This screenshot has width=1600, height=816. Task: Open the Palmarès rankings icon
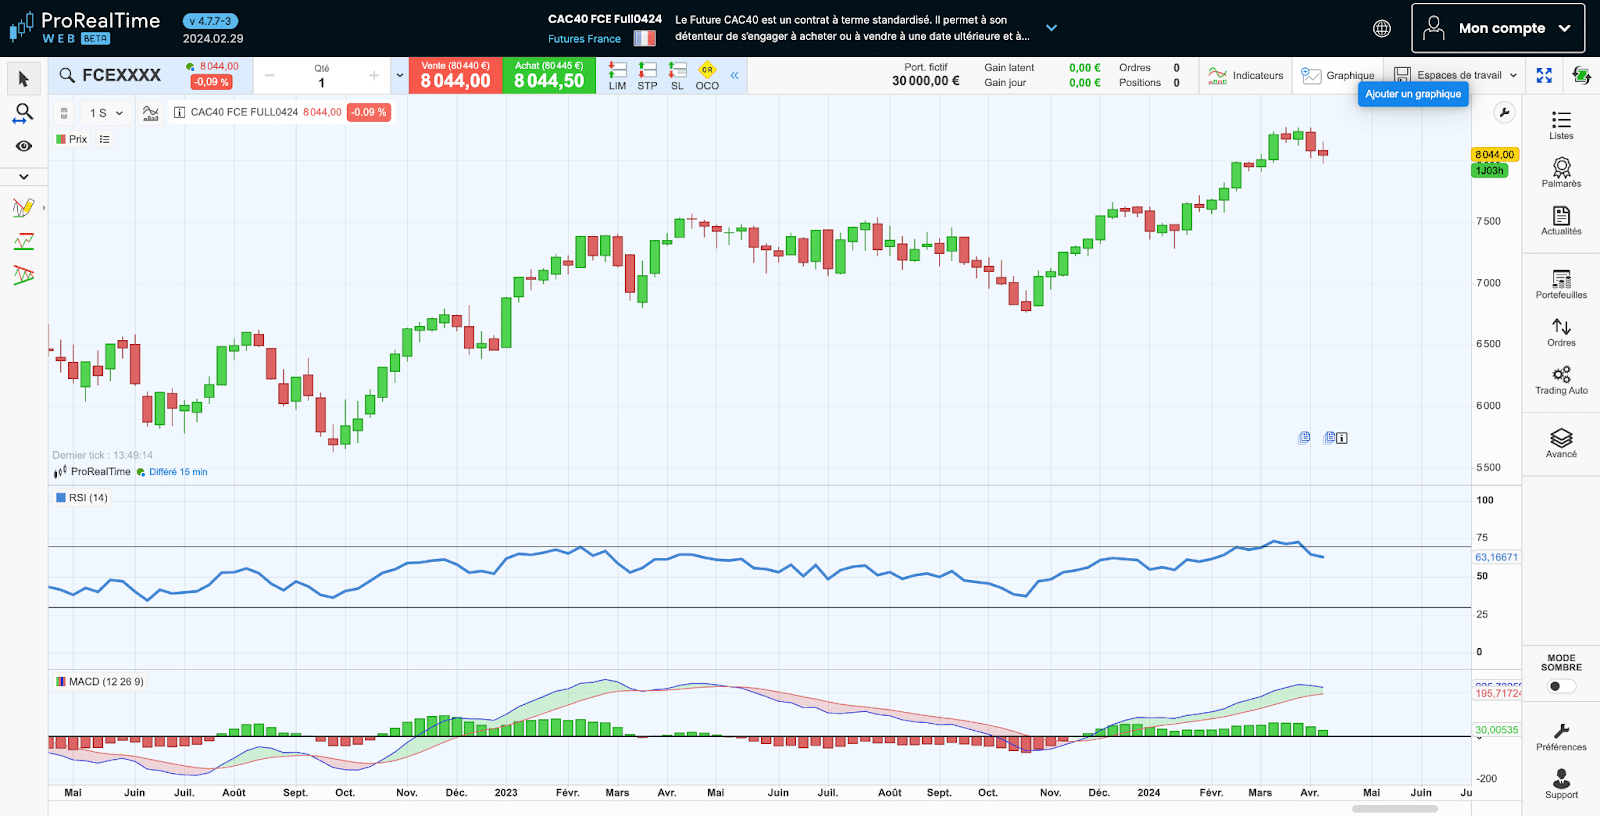click(x=1561, y=172)
